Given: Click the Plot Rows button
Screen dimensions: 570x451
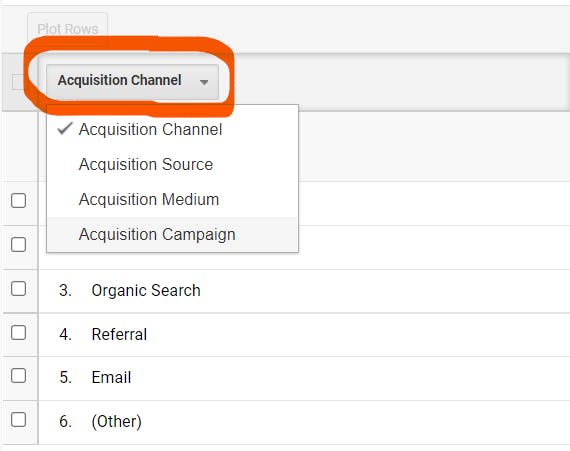Looking at the screenshot, I should pyautogui.click(x=68, y=29).
